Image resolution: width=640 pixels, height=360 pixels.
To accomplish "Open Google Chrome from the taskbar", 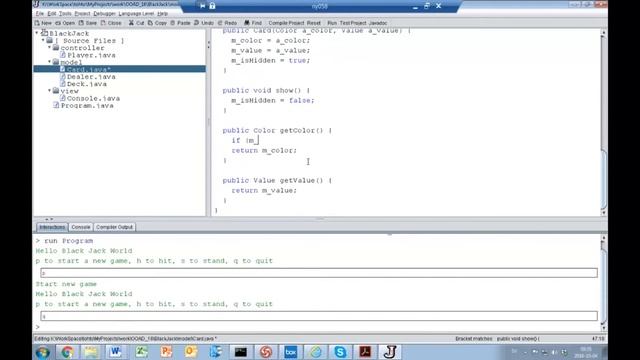I will pos(67,352).
